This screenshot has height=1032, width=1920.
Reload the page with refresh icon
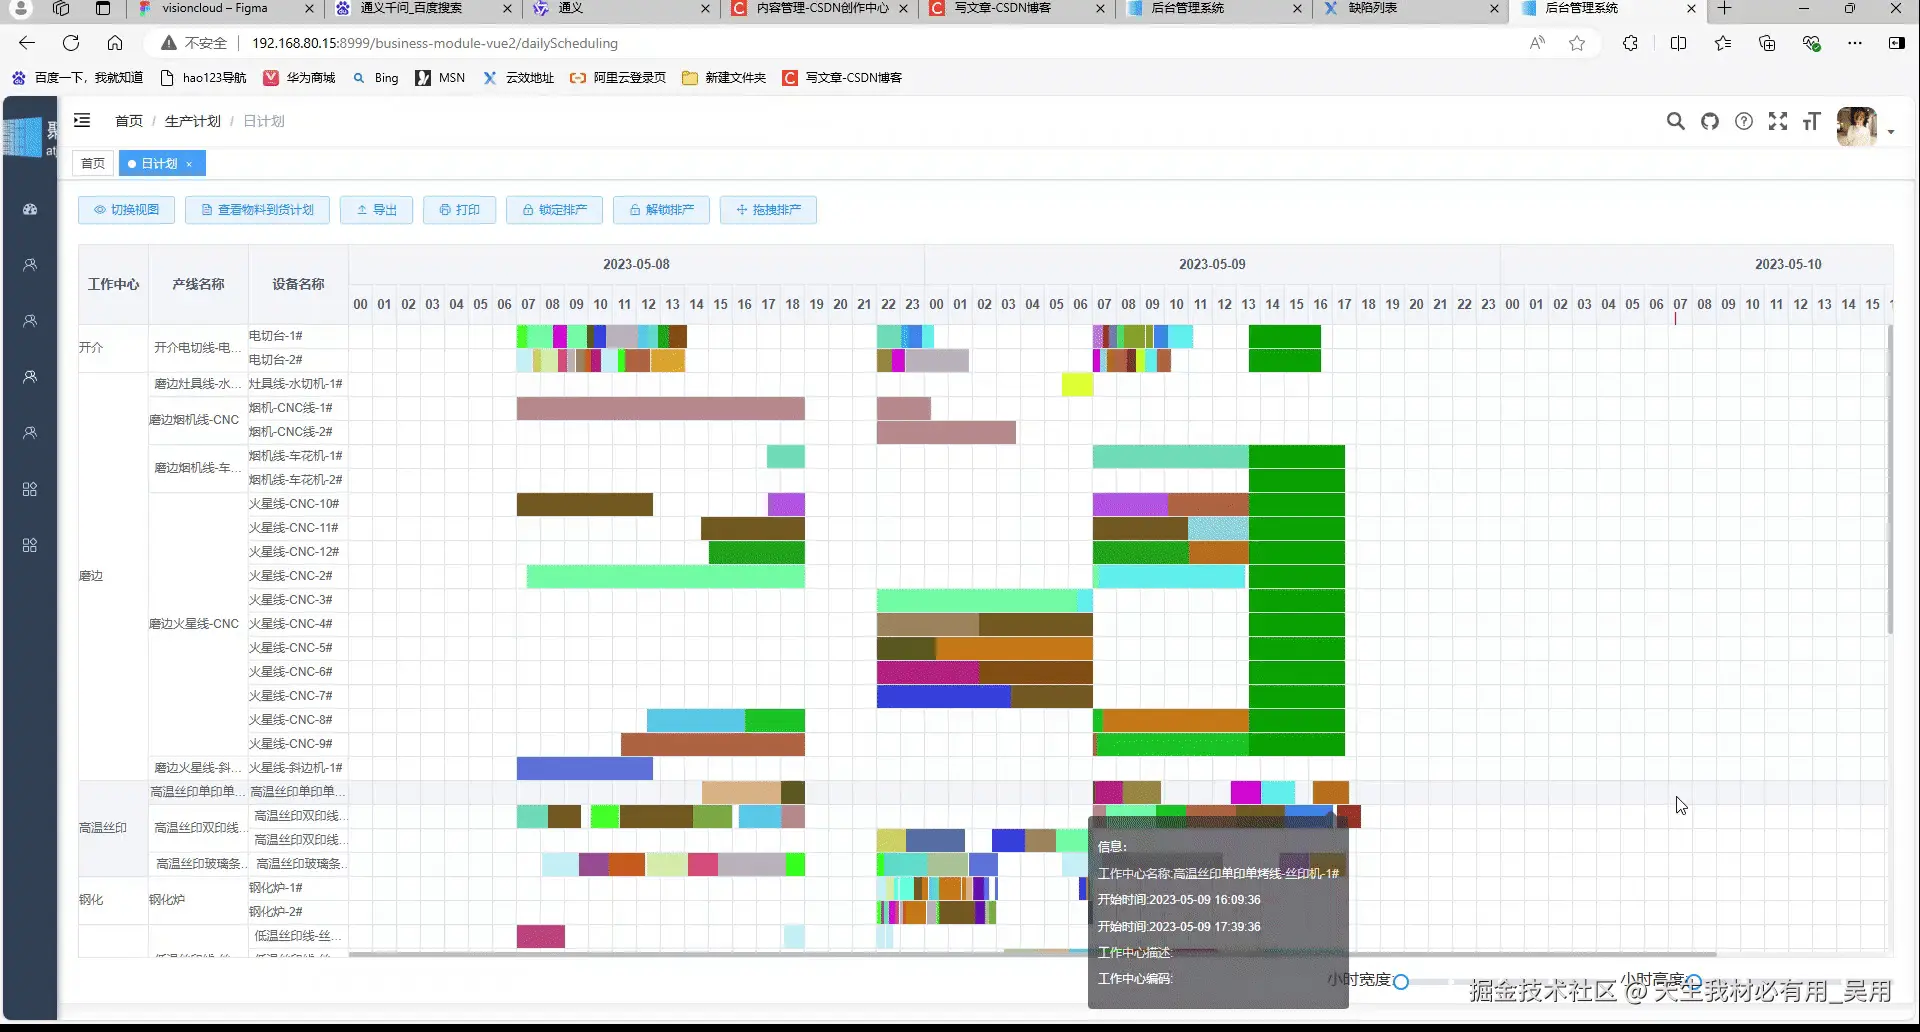(71, 43)
